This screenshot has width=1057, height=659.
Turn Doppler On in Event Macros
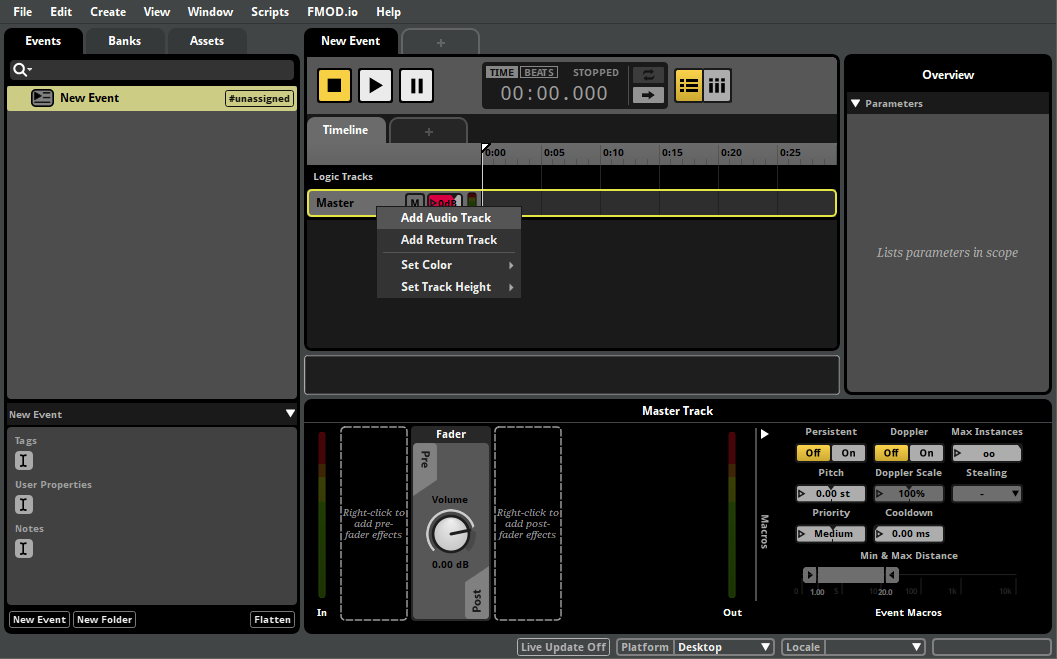pos(925,453)
